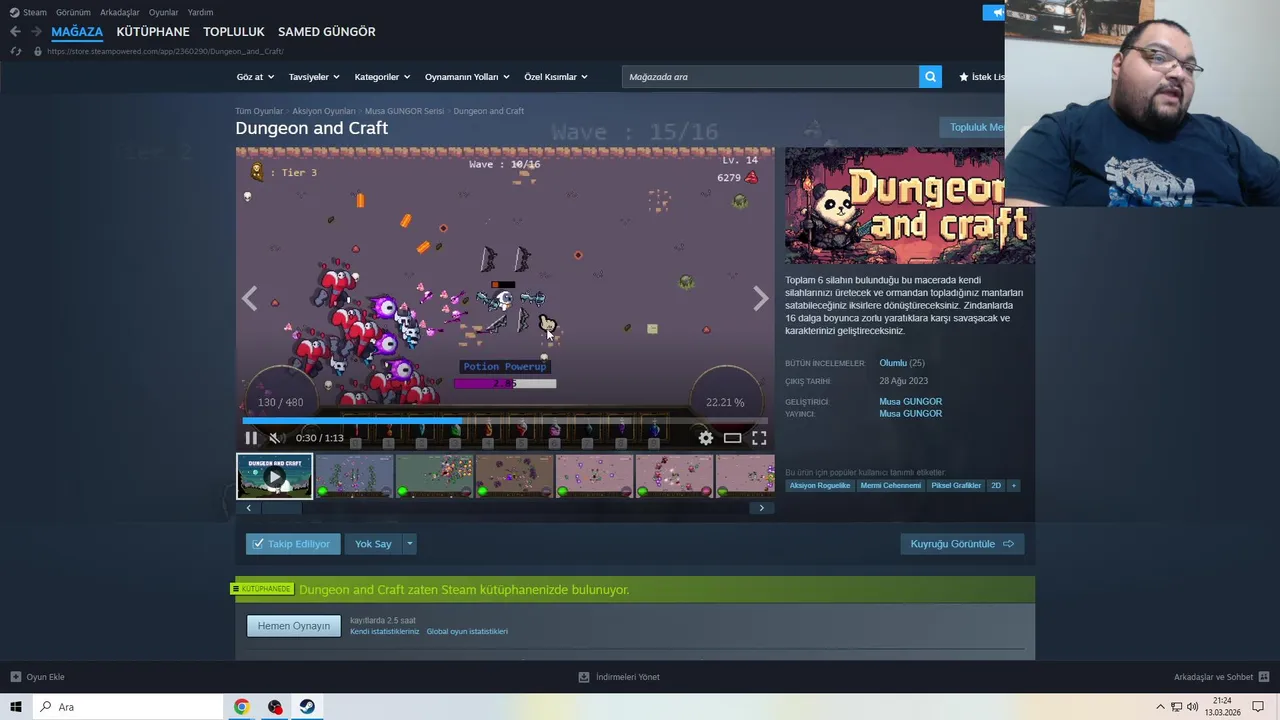Viewport: 1280px width, 720px height.
Task: Select the trailer thumbnail with play icon
Action: pyautogui.click(x=275, y=476)
